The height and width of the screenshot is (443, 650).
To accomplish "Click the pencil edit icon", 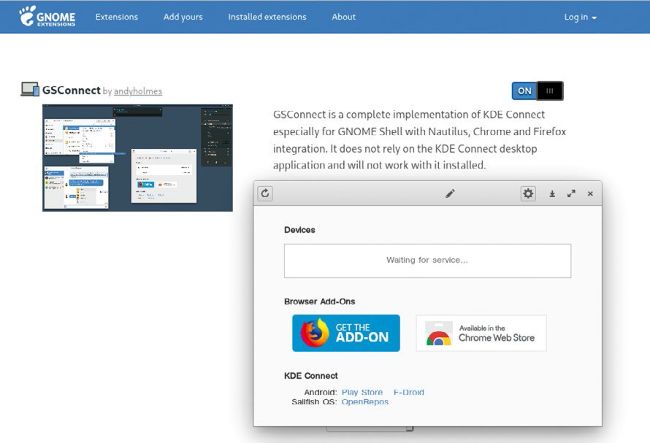I will [x=450, y=194].
